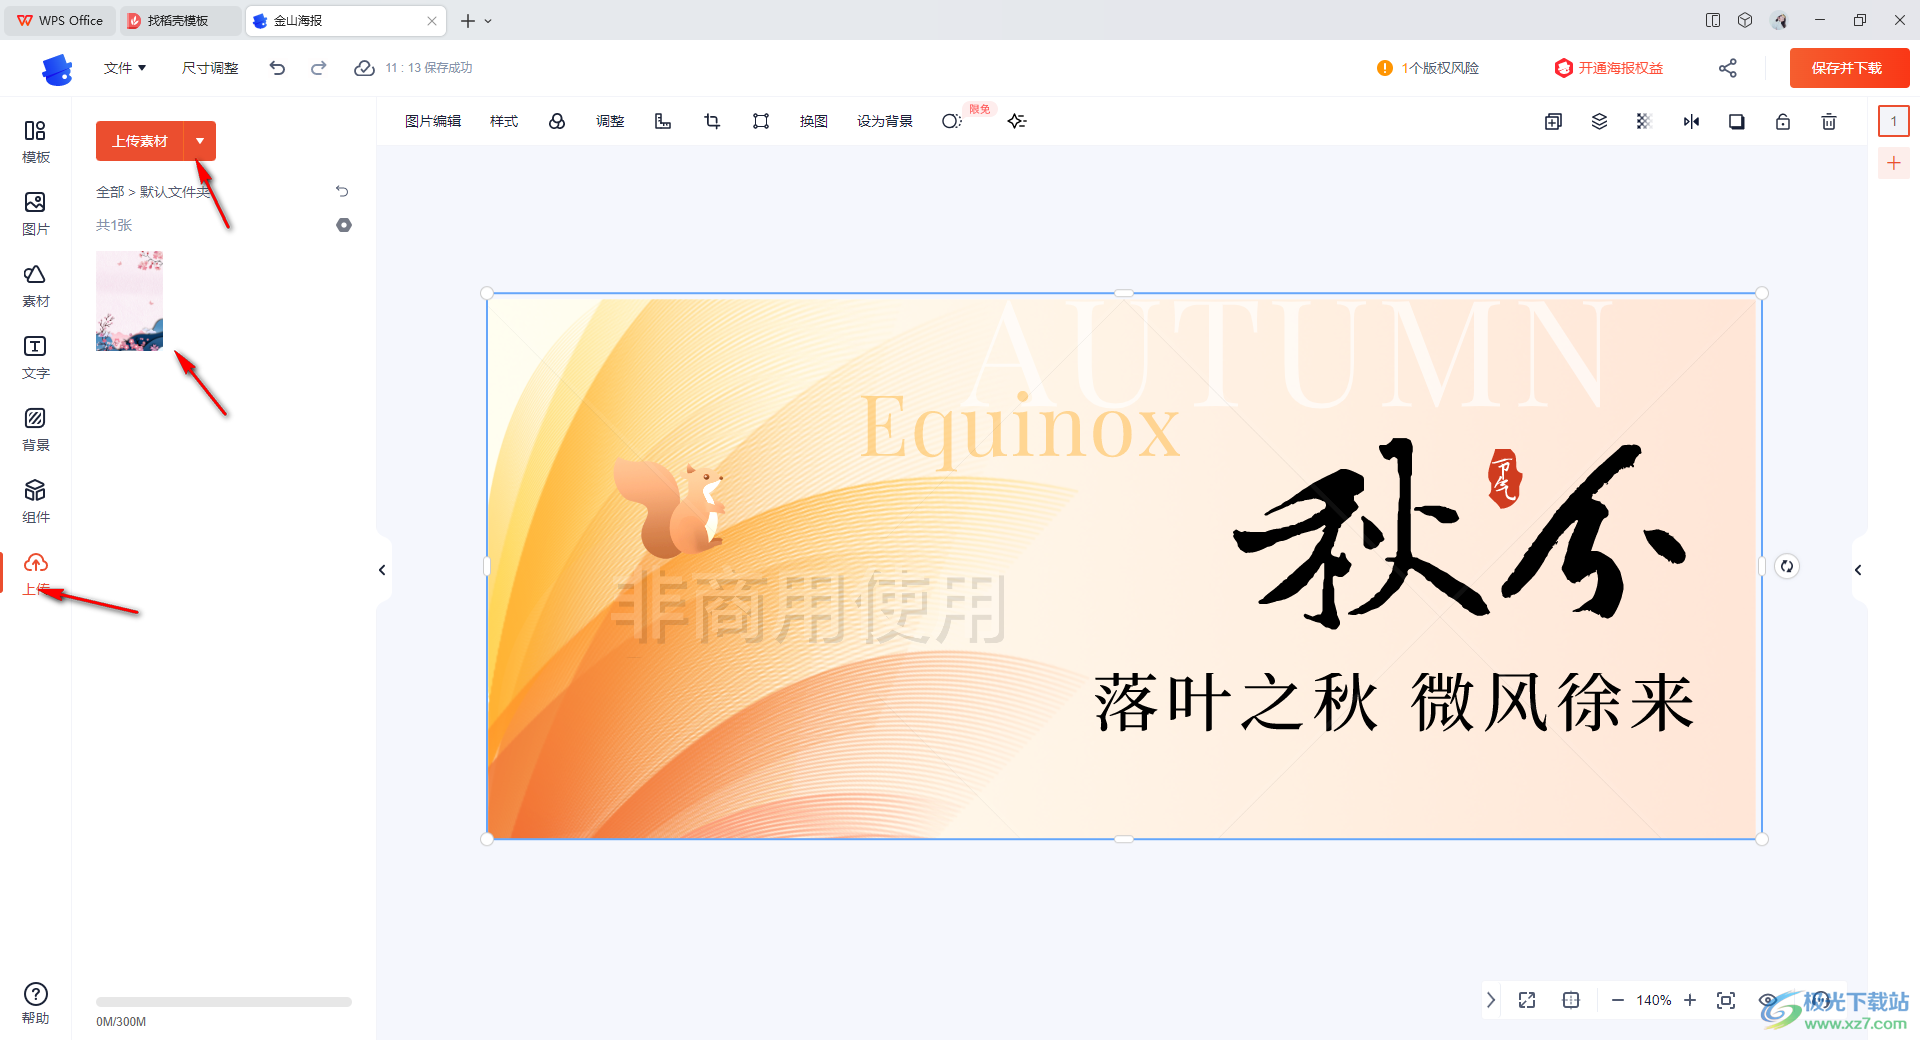Open the folder settings gear icon
This screenshot has height=1040, width=1920.
(x=344, y=225)
